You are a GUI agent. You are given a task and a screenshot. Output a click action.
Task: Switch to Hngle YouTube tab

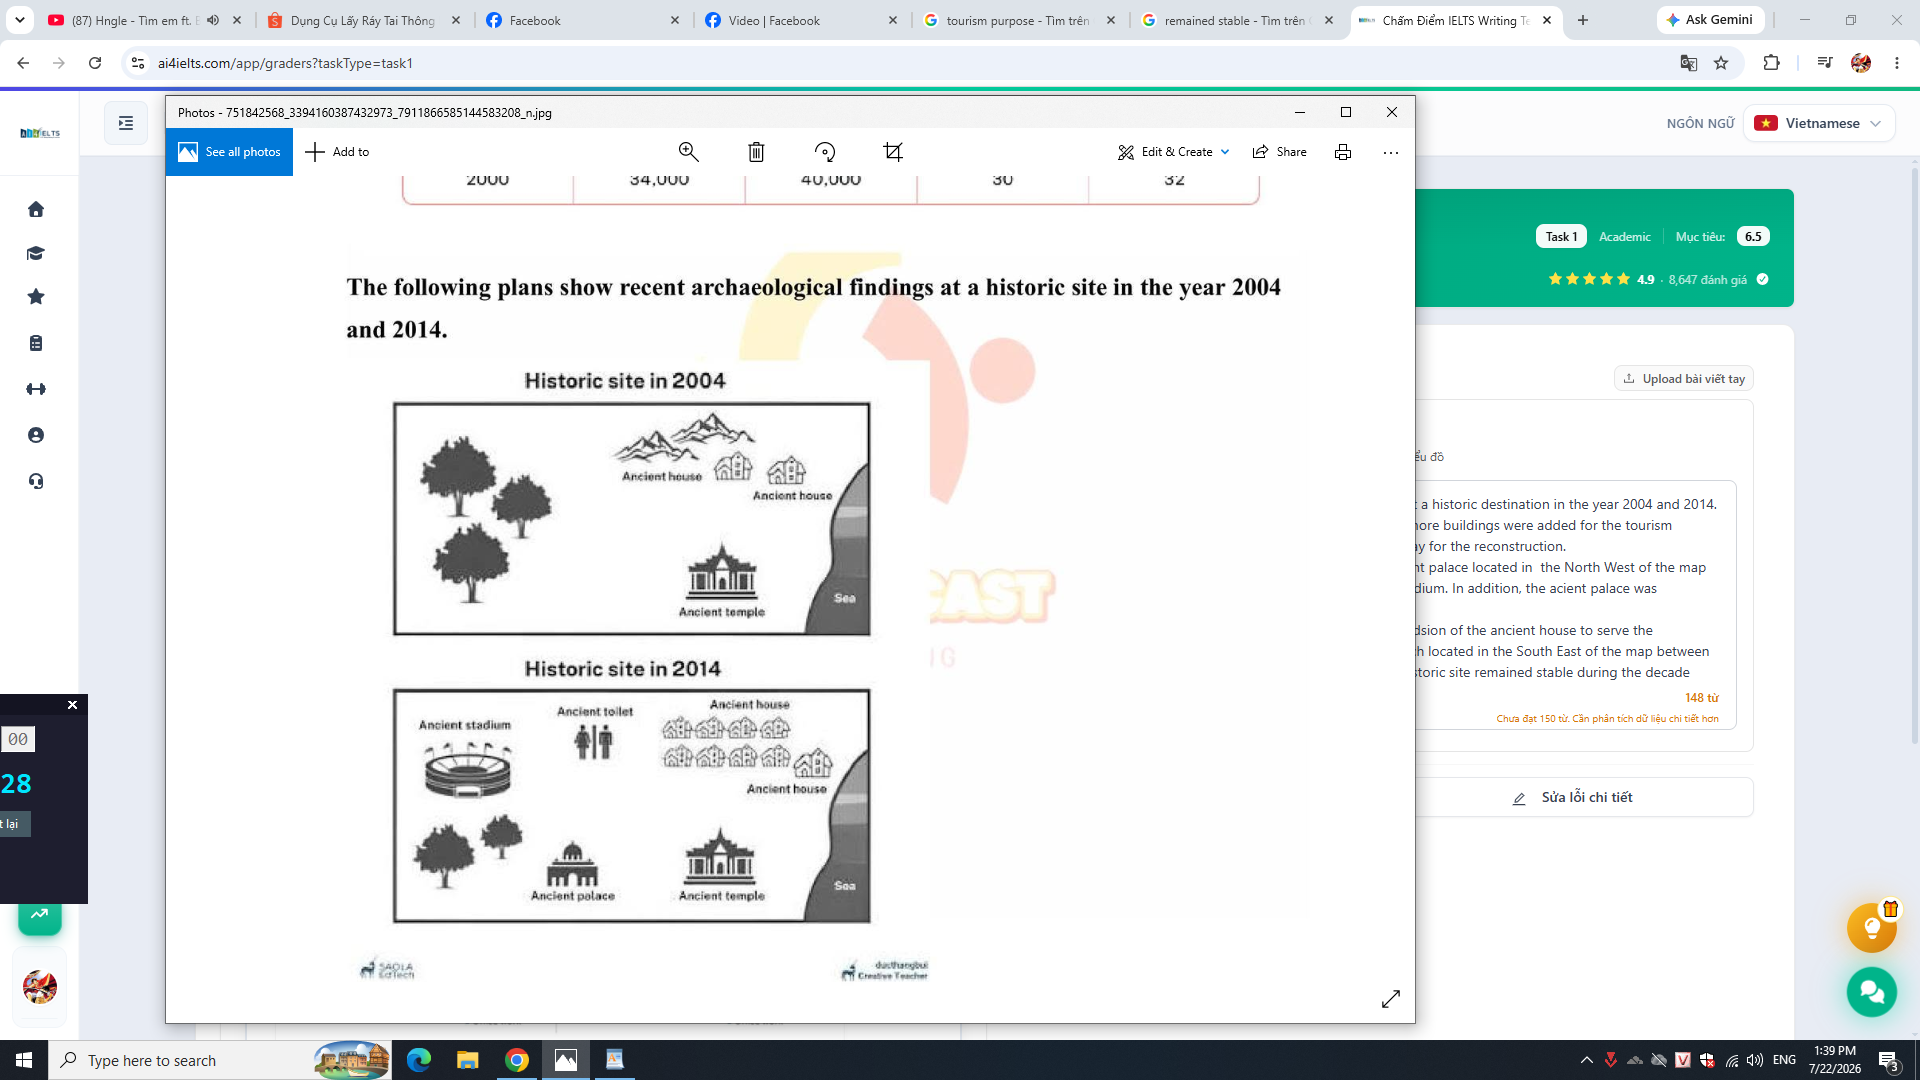(135, 20)
